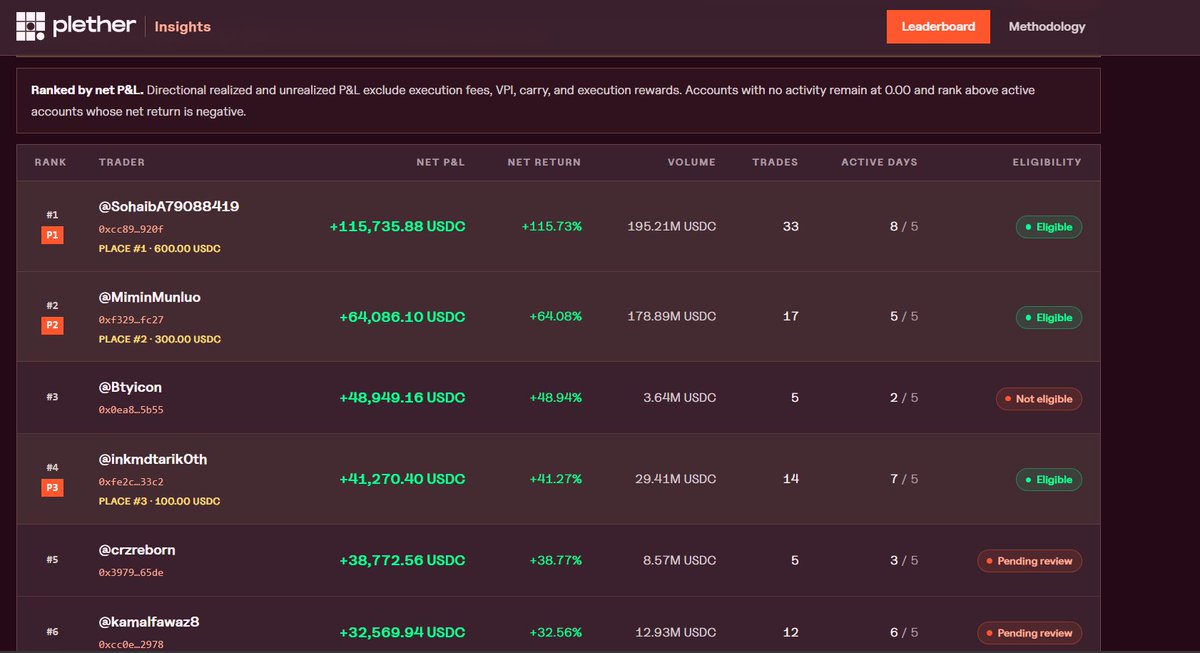Screen dimensions: 1200x653
Task: Click the NET P&L column header
Action: point(441,162)
